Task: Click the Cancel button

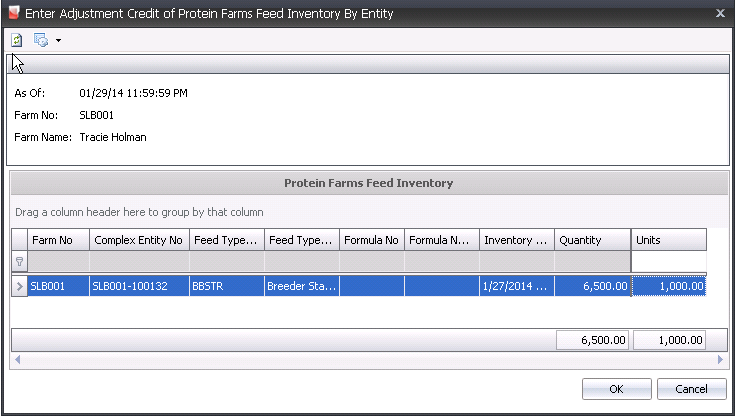Action: point(691,389)
